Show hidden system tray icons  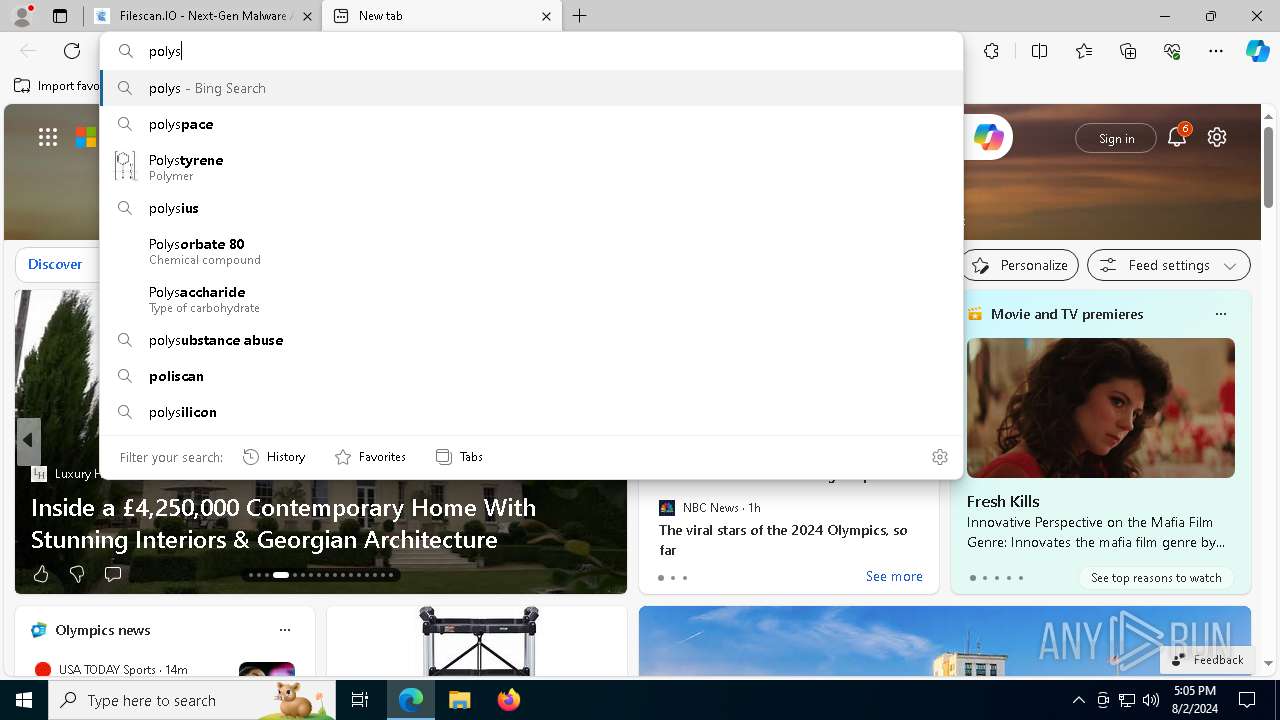click(1078, 700)
